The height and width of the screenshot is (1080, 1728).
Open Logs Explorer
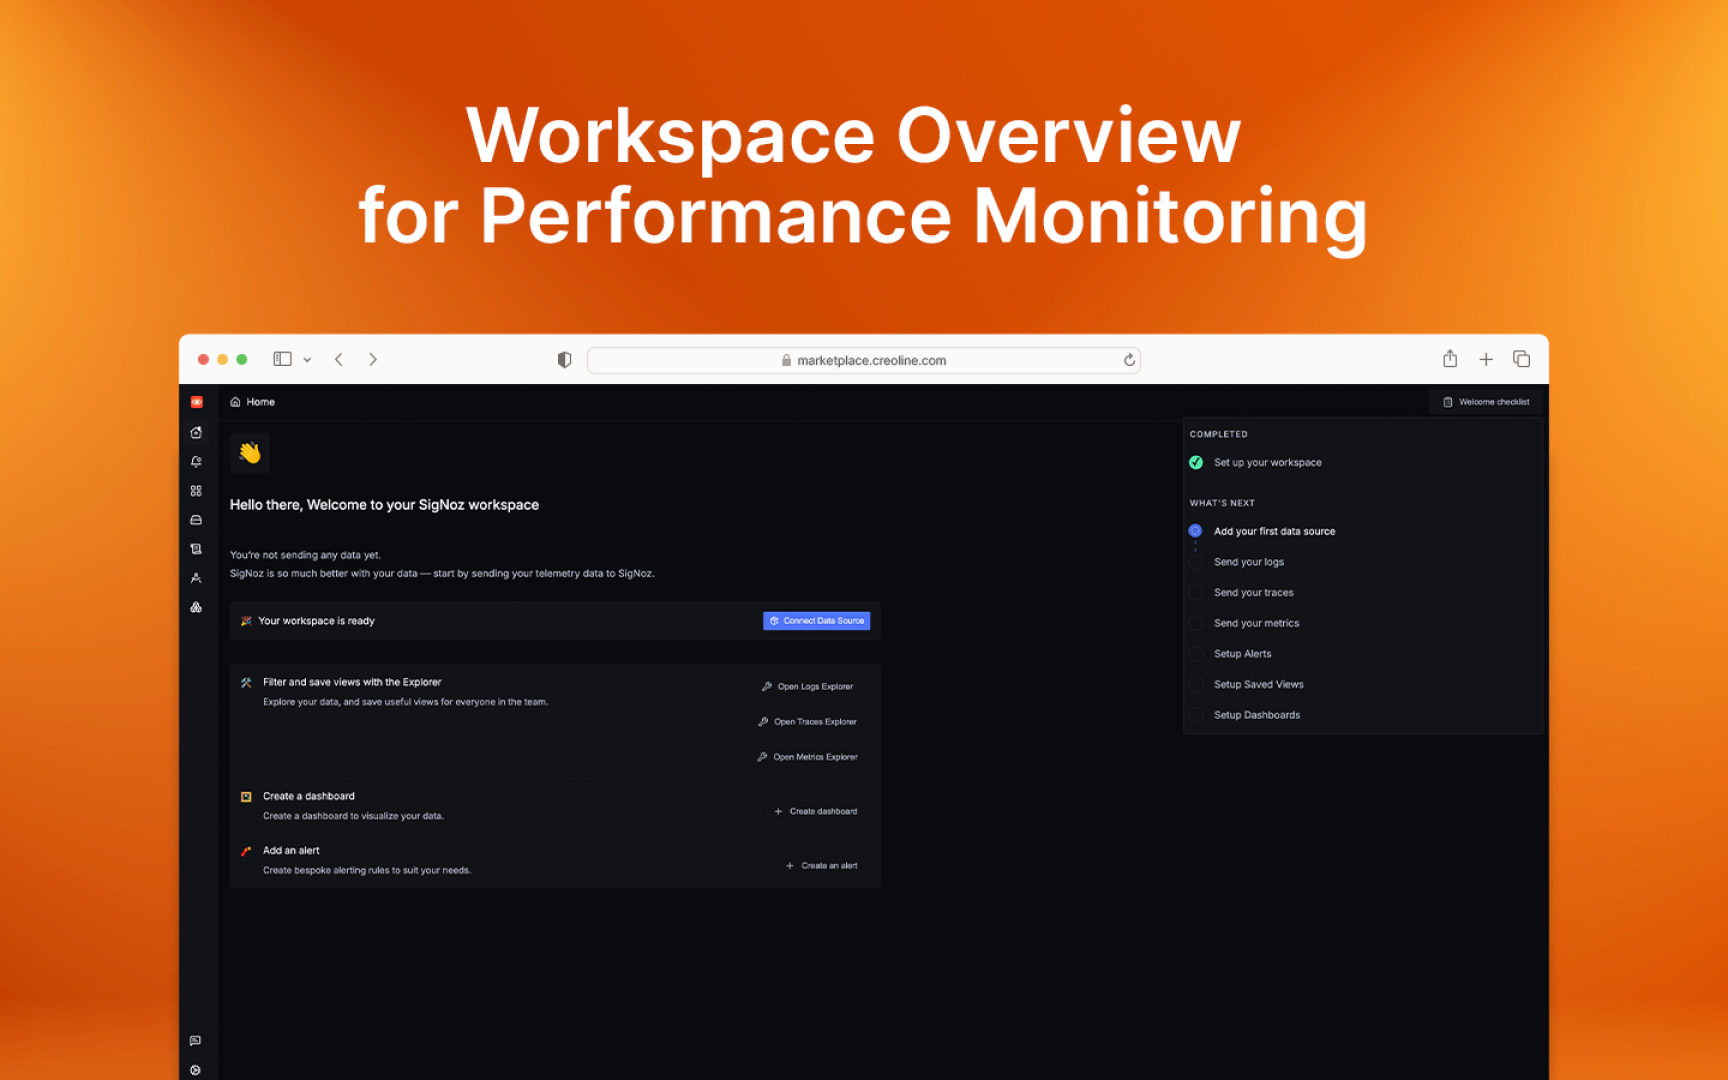808,687
